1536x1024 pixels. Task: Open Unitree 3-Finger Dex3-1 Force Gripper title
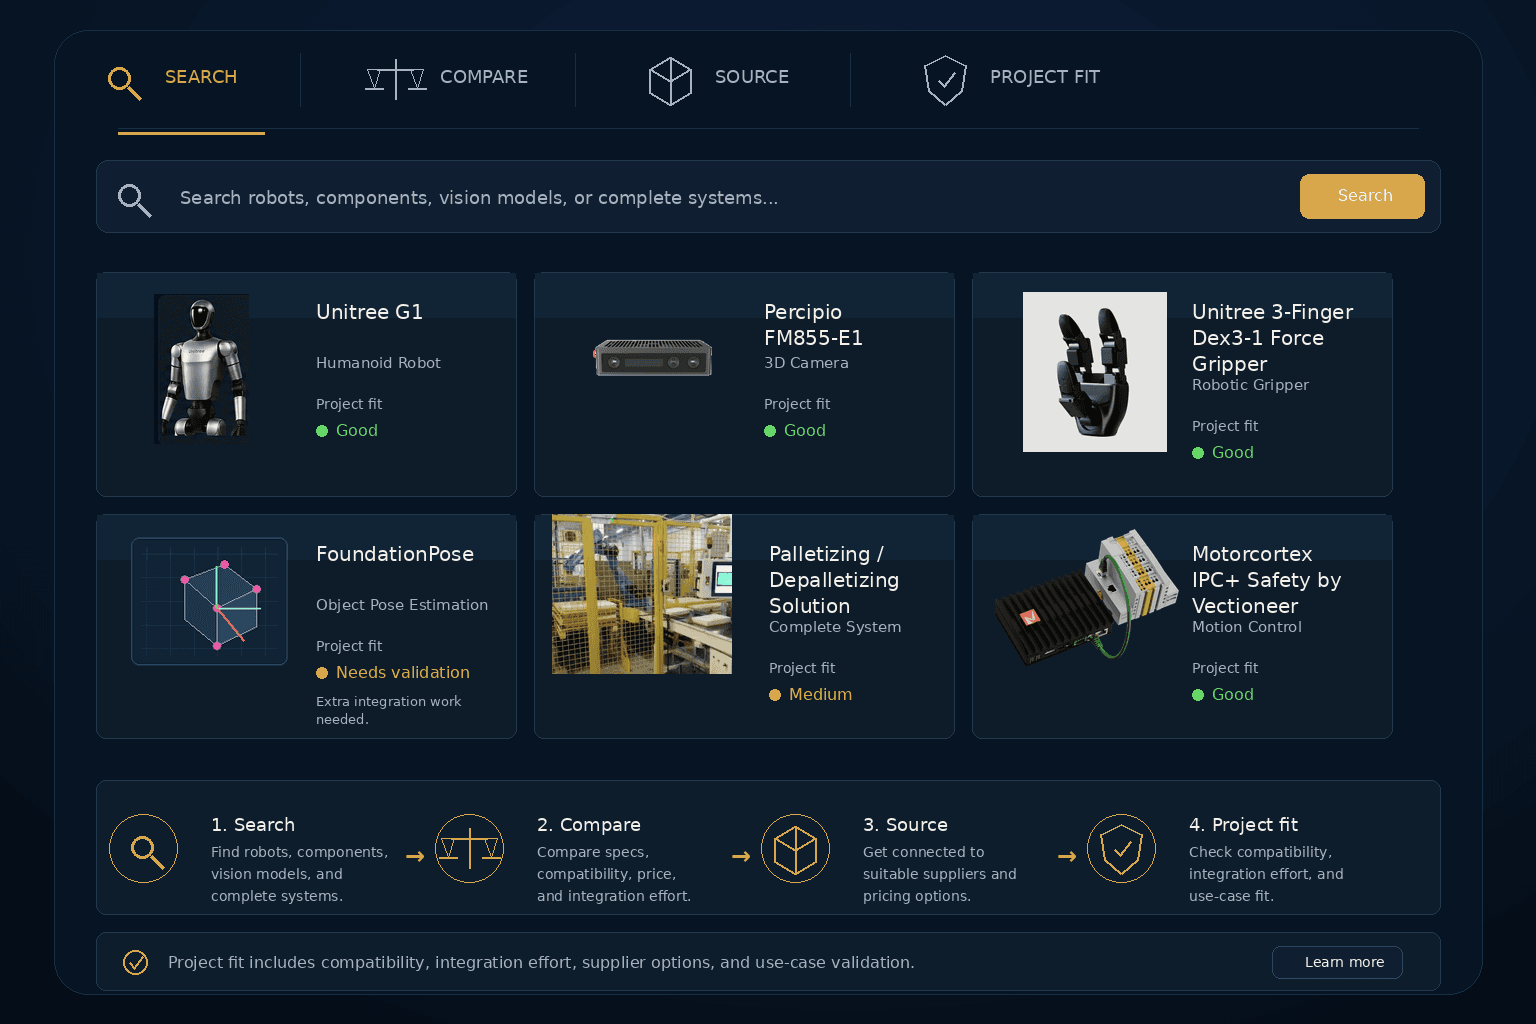click(x=1272, y=338)
